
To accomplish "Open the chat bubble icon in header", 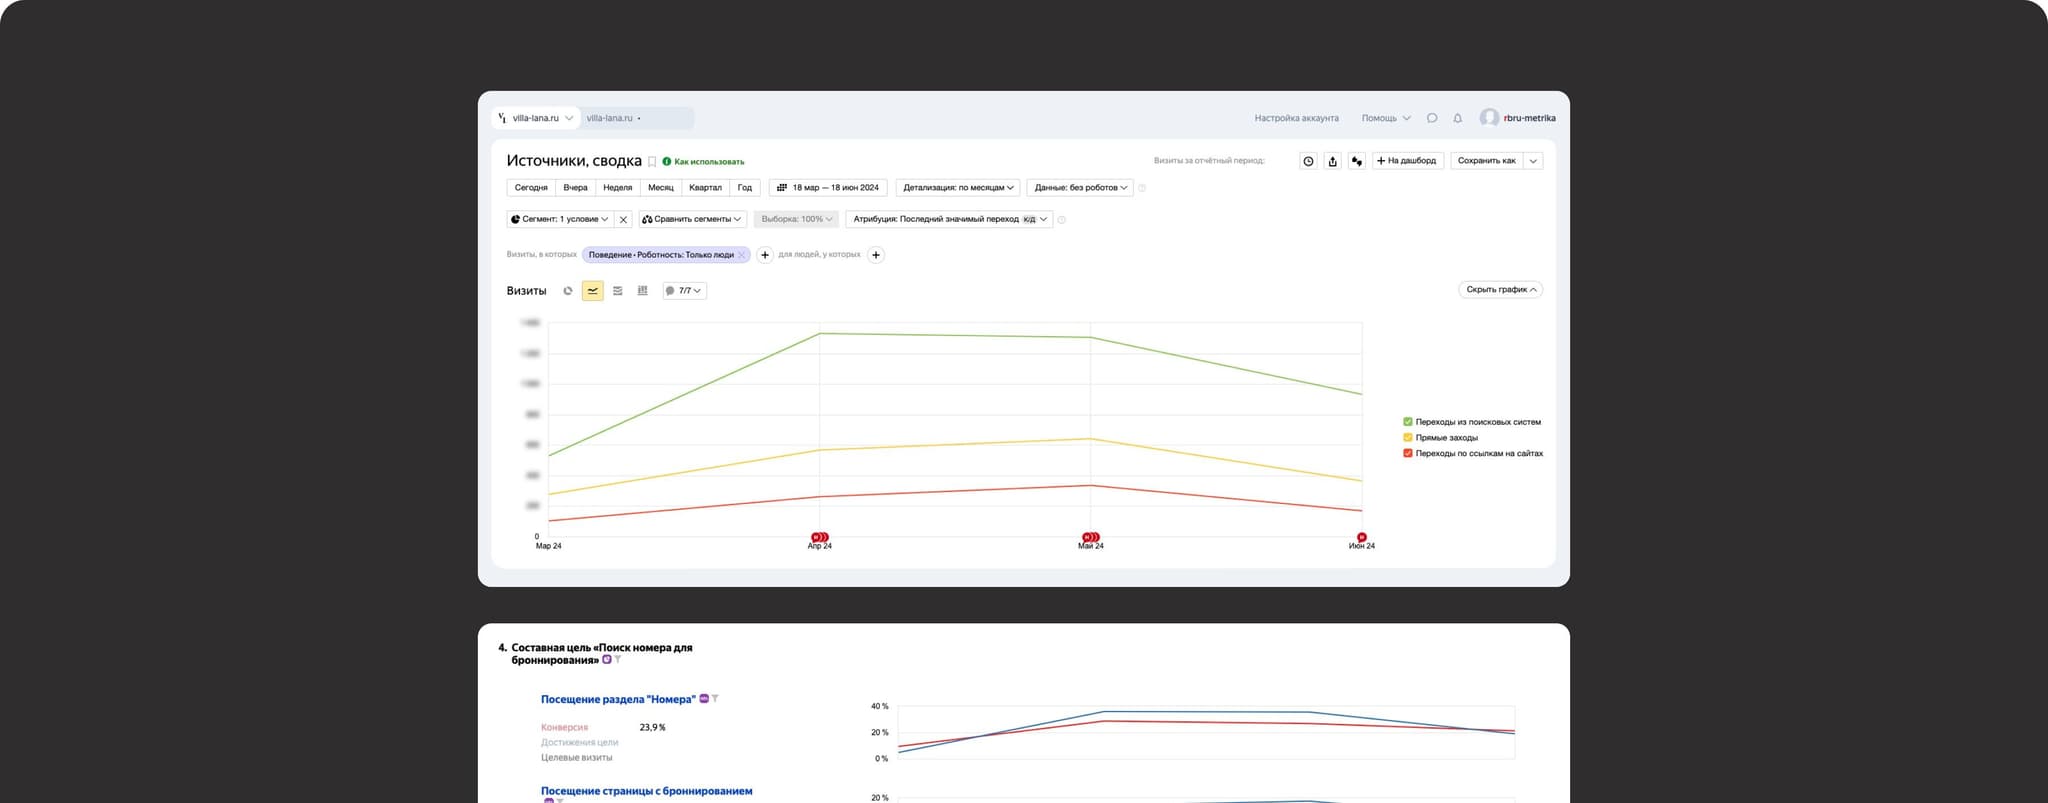I will tap(1432, 118).
